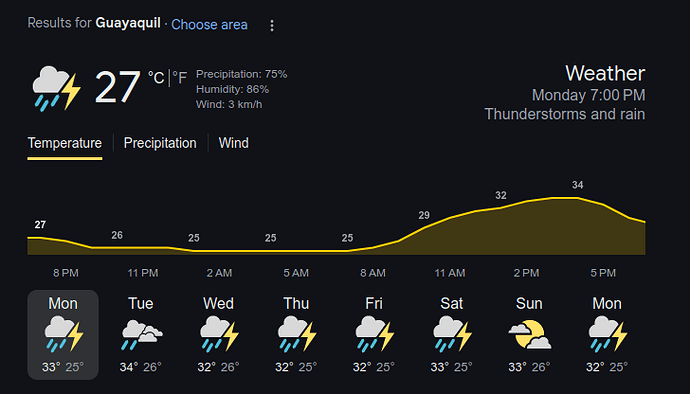690x394 pixels.
Task: Click the 8 AM hour label
Action: 373,273
